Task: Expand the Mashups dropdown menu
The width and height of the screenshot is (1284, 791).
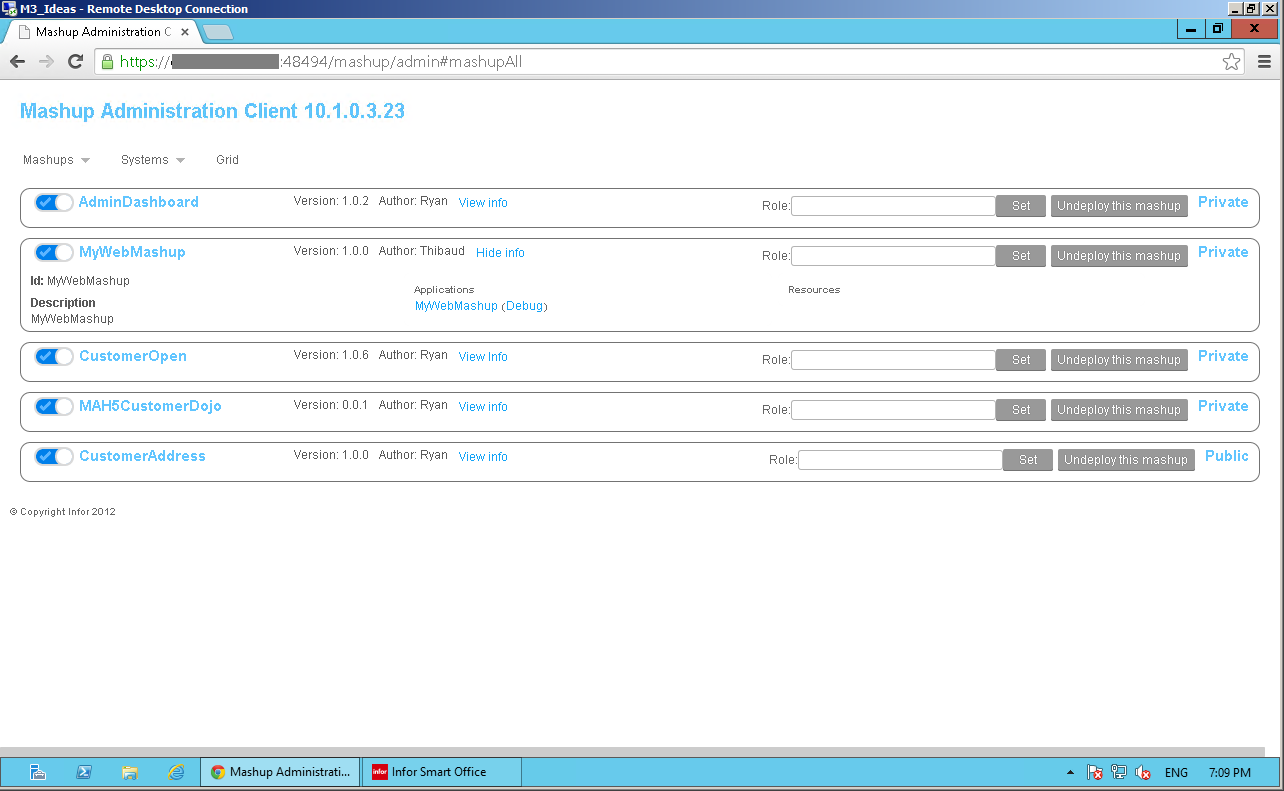Action: point(56,160)
